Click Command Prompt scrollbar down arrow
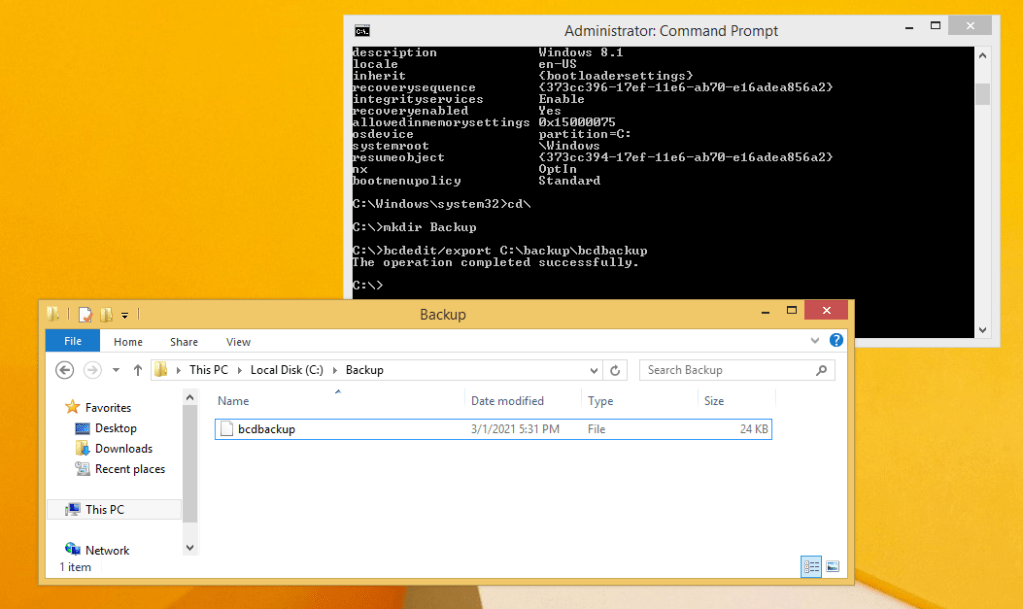The height and width of the screenshot is (609, 1023). 983,330
